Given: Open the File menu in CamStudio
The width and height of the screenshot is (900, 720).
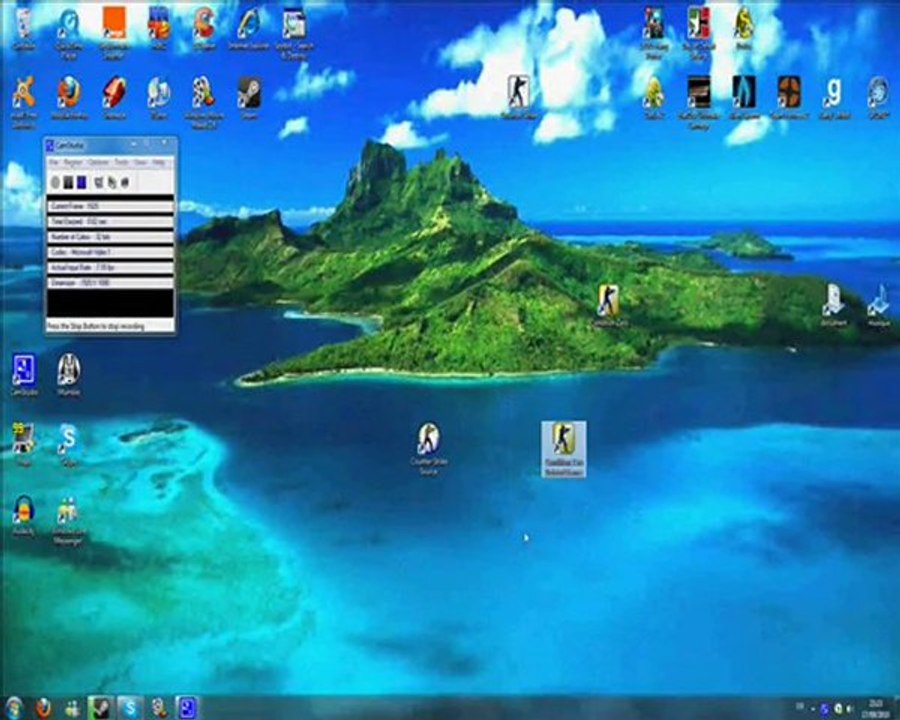Looking at the screenshot, I should [53, 162].
